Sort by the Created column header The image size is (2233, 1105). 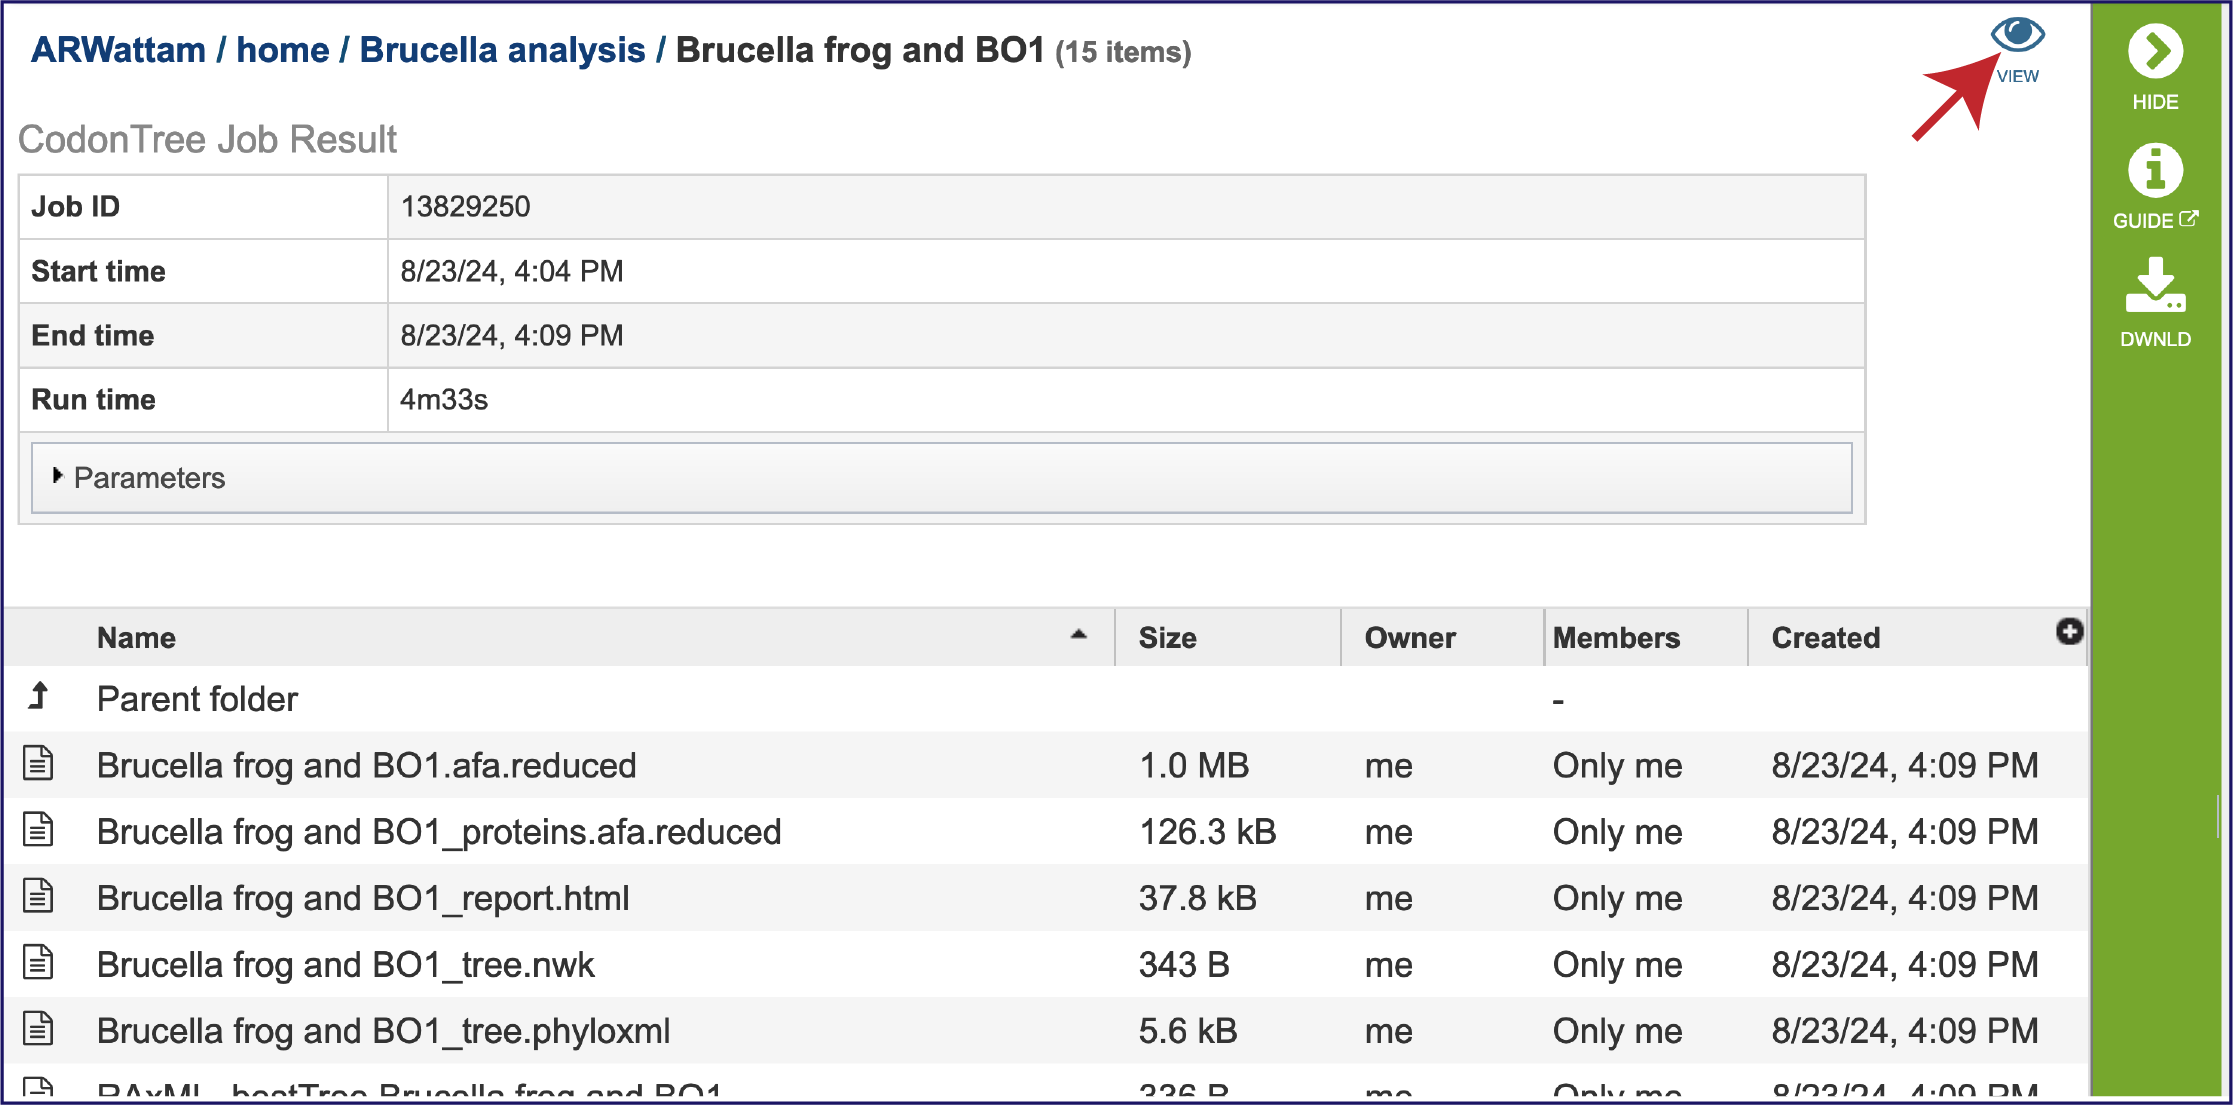(1825, 638)
